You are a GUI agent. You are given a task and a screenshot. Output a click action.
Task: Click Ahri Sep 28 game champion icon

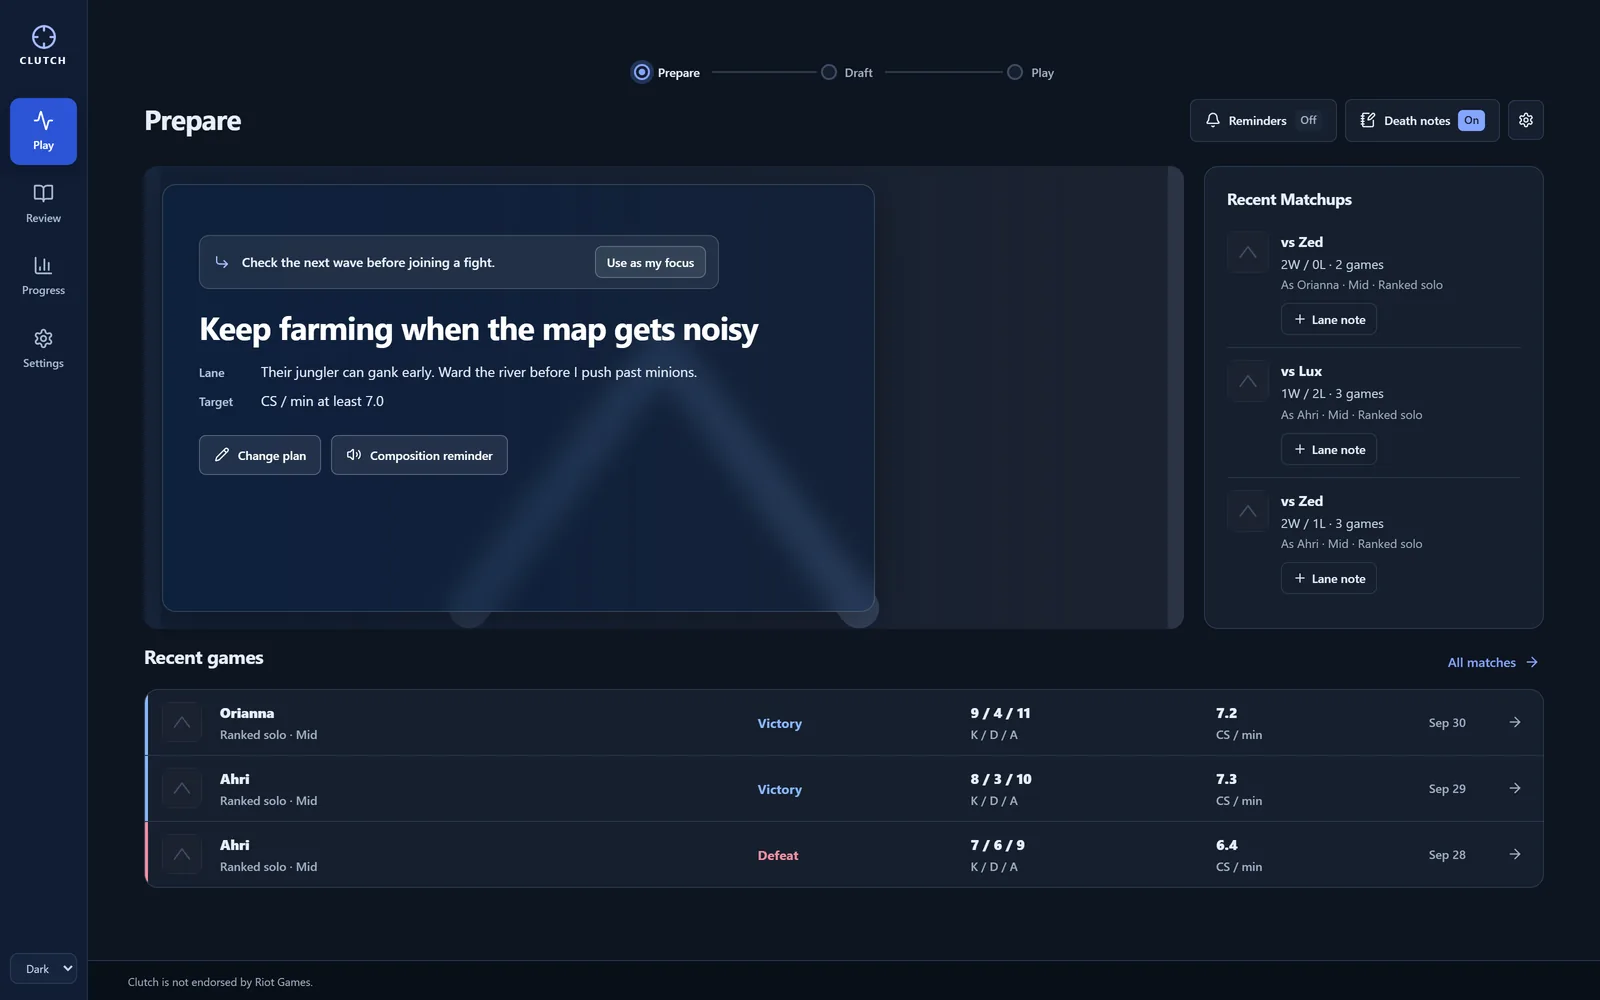point(182,854)
